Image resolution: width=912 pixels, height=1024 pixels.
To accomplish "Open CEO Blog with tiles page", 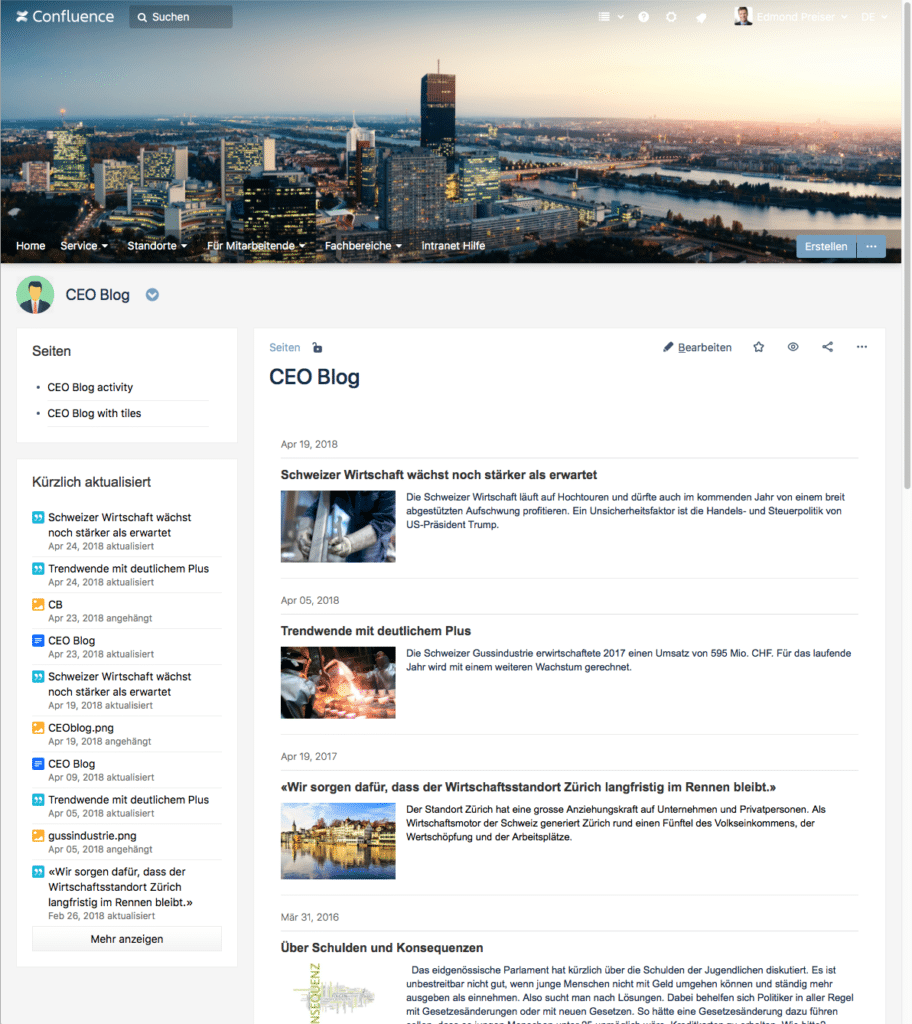I will click(x=94, y=413).
